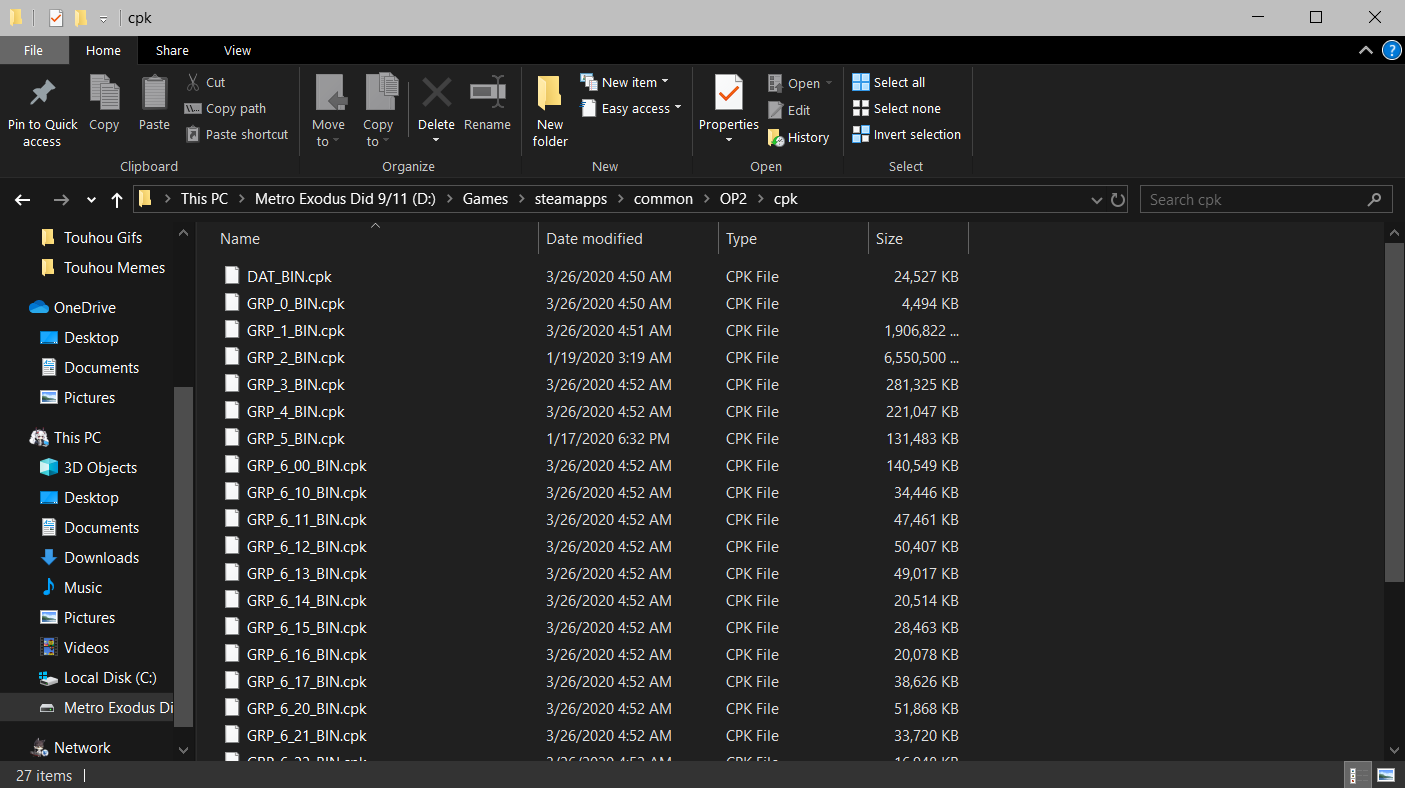Open Explorer Help question mark icon
Screen dimensions: 1405x788
[1391, 50]
